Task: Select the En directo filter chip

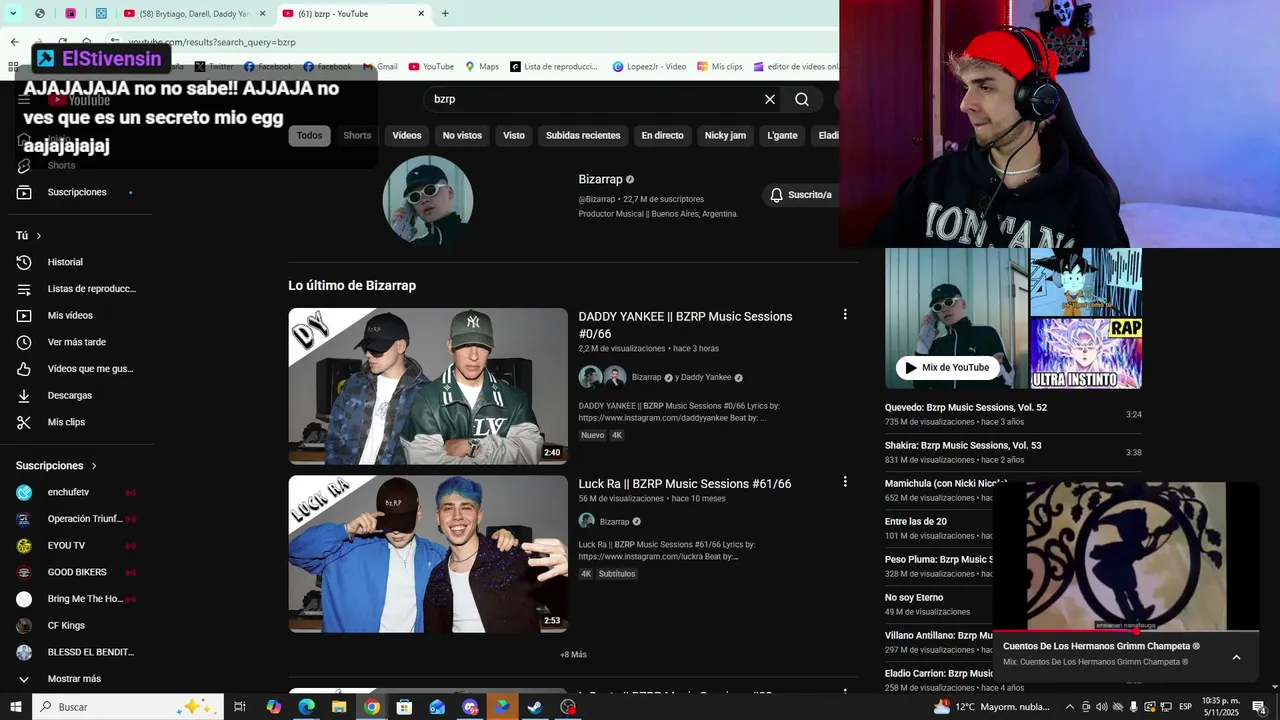Action: pyautogui.click(x=663, y=135)
